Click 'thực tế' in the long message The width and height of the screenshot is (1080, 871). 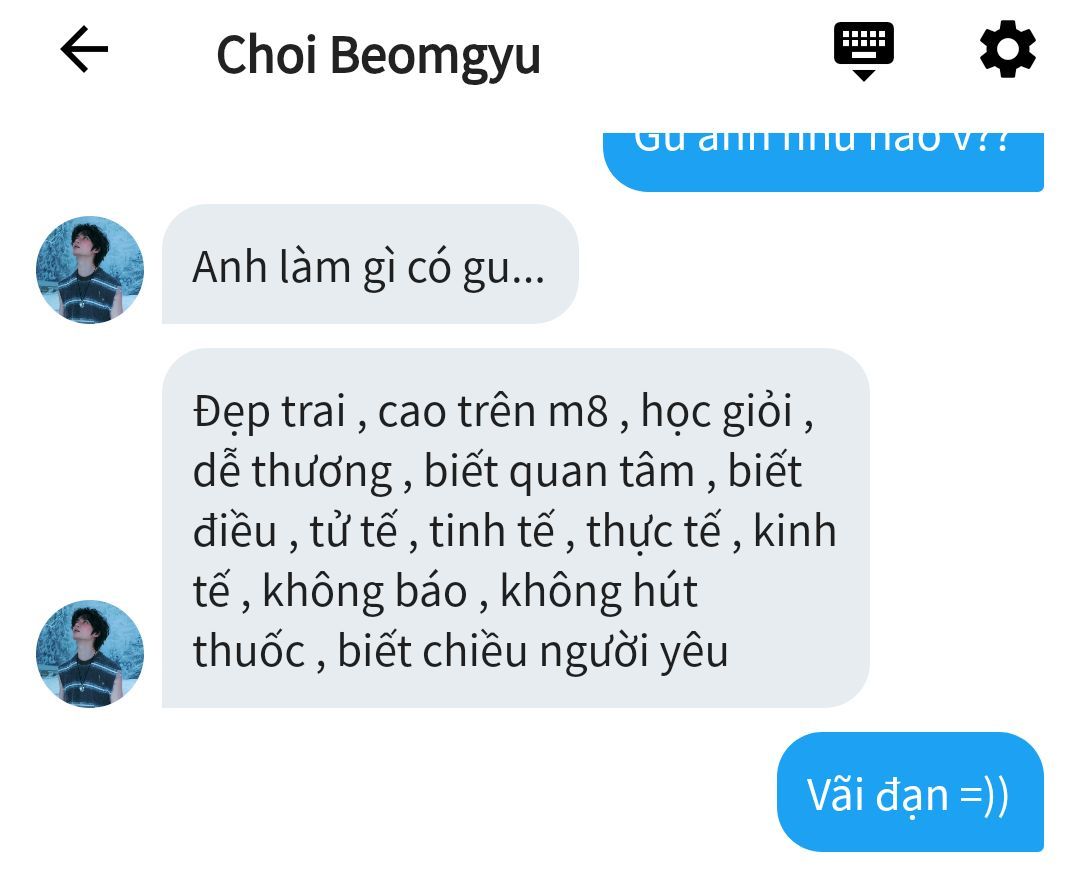(x=653, y=532)
